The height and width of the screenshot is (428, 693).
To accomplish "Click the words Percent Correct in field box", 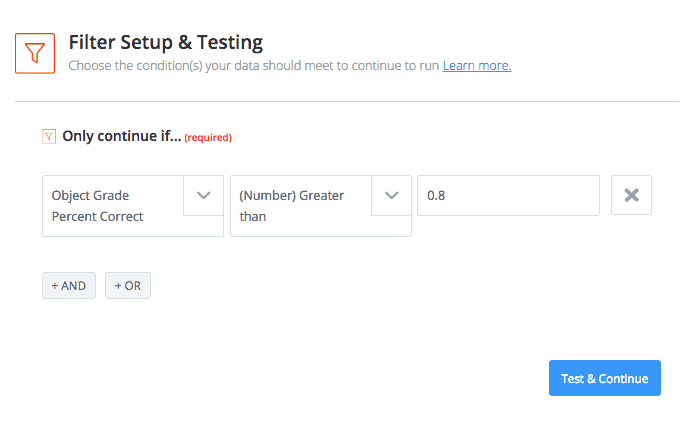I will click(x=98, y=216).
